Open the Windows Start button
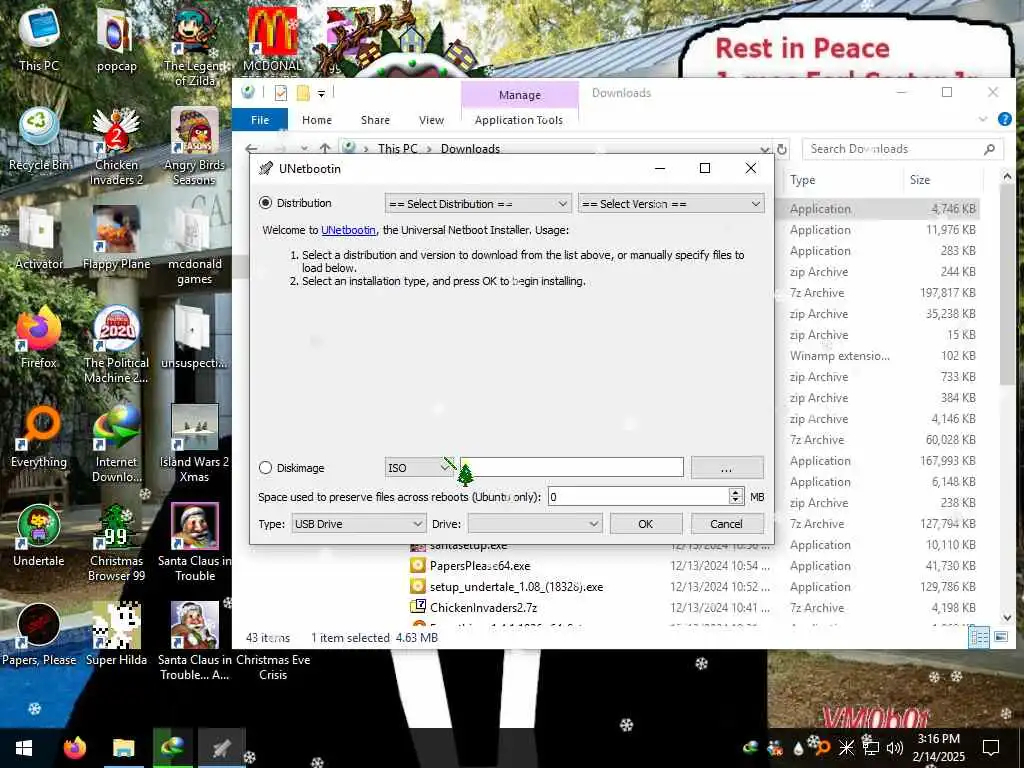 [x=24, y=748]
